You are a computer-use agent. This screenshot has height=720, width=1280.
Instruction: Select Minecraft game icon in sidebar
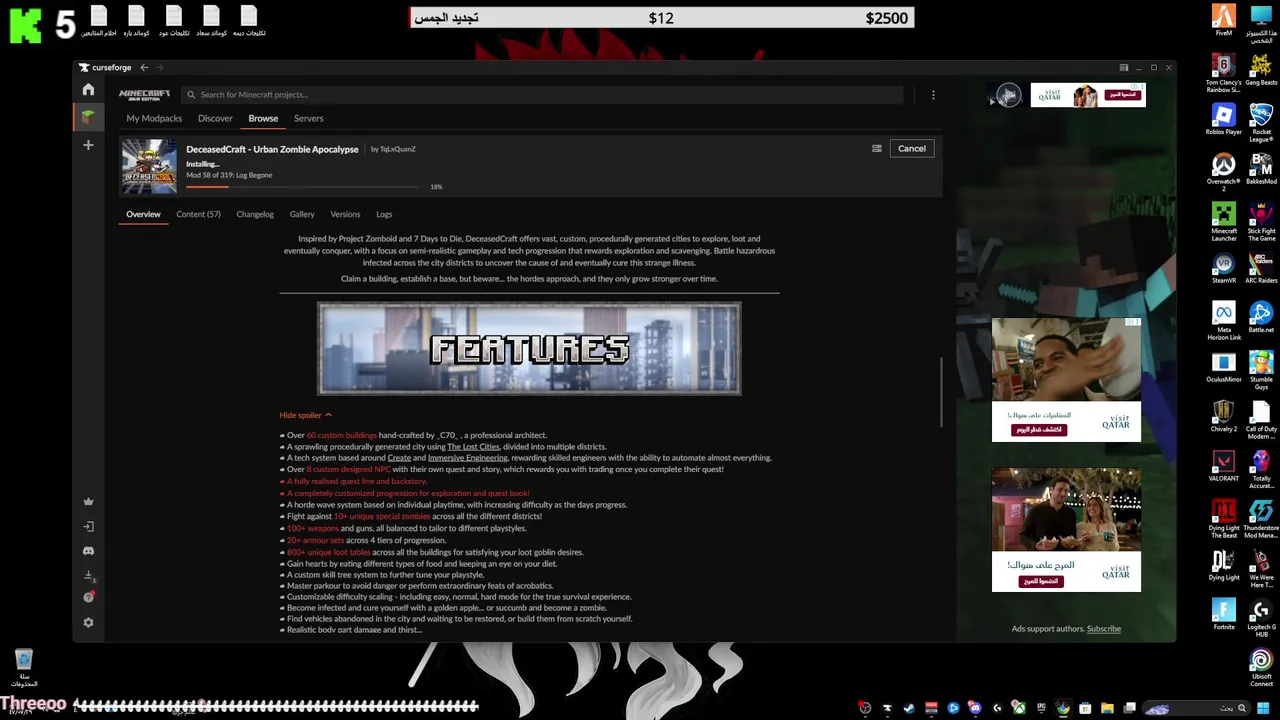88,117
